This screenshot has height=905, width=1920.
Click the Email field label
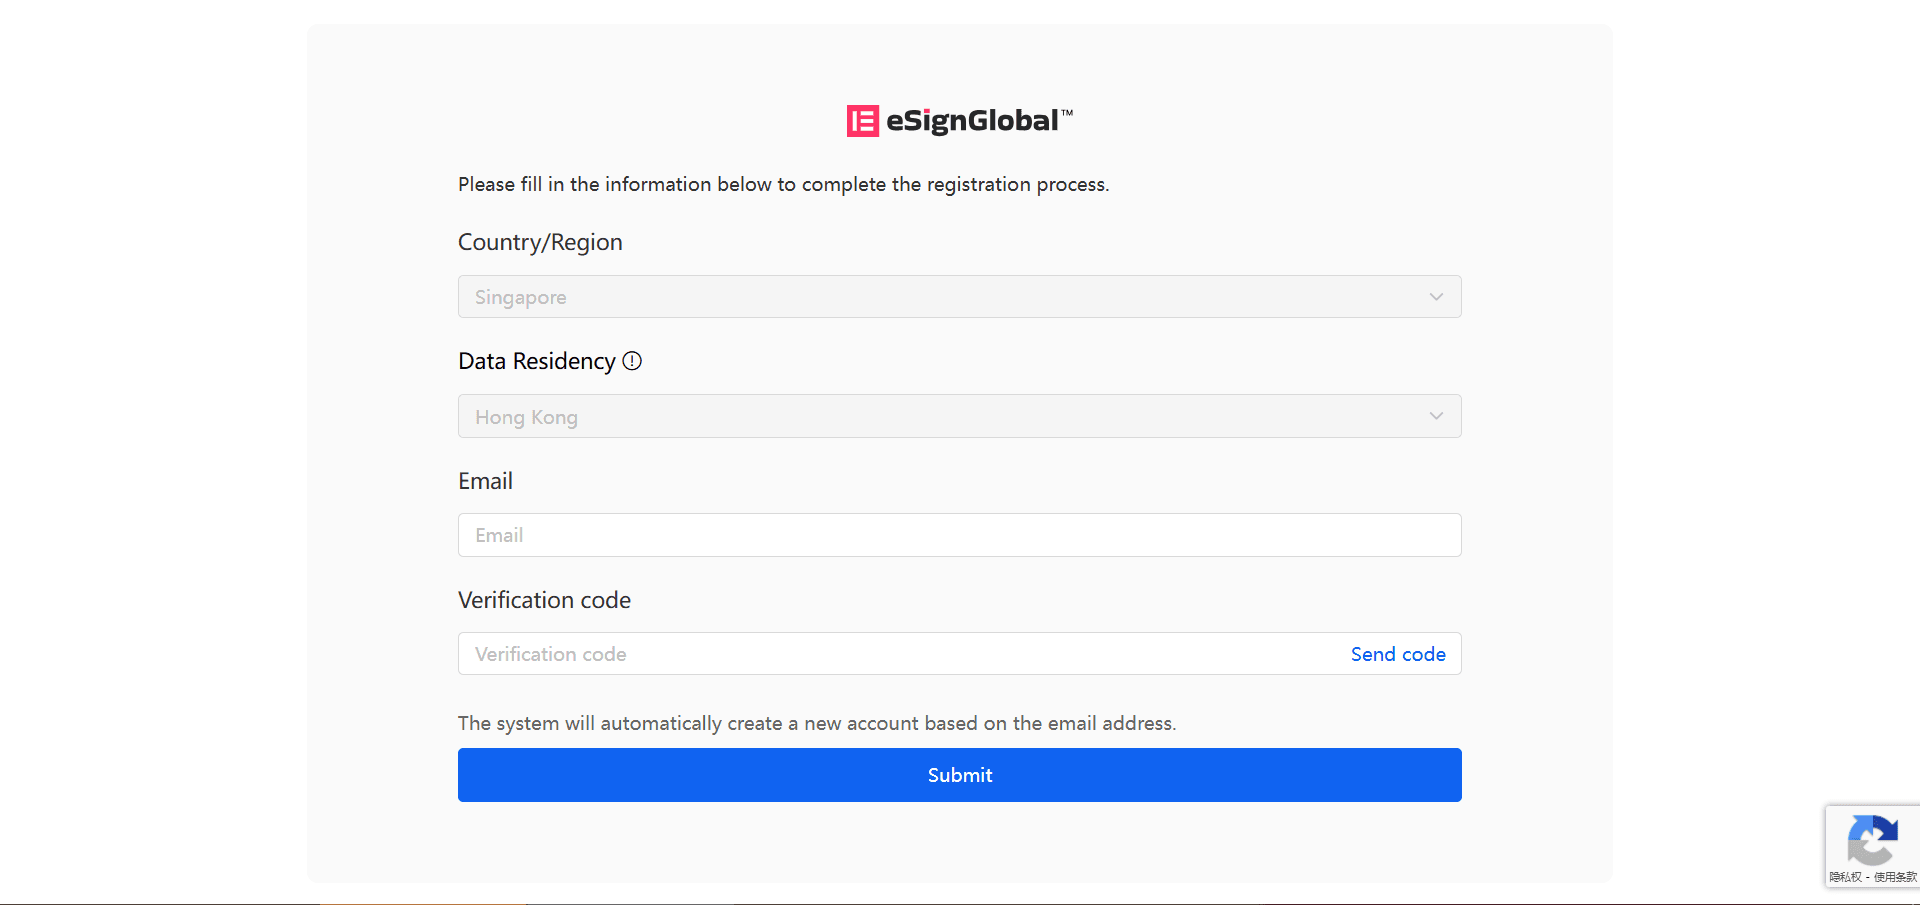[485, 481]
